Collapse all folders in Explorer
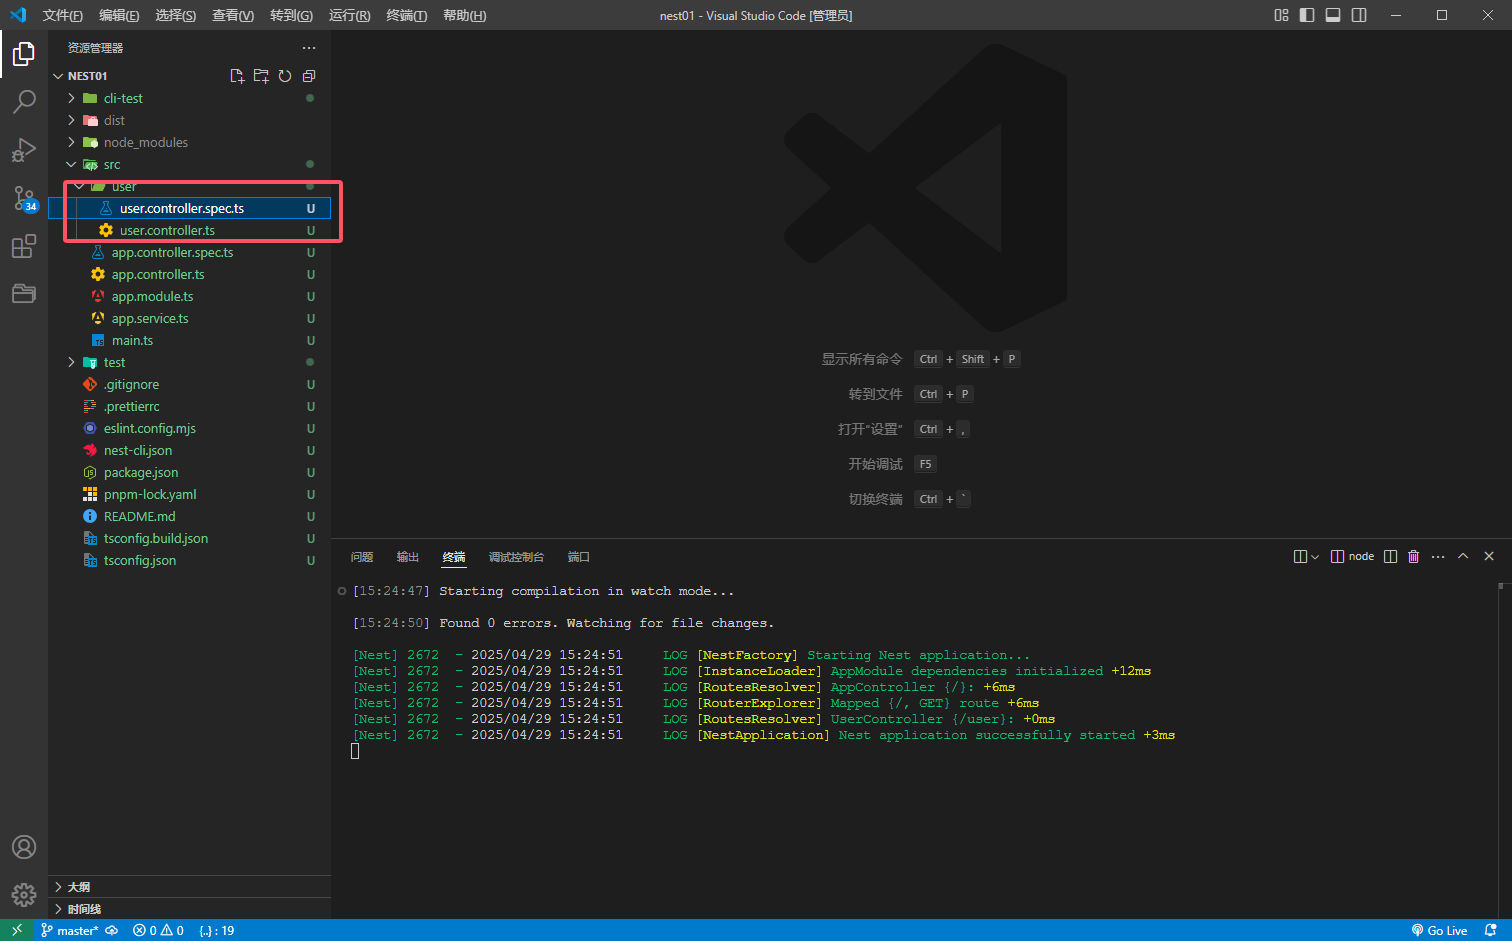 [309, 76]
